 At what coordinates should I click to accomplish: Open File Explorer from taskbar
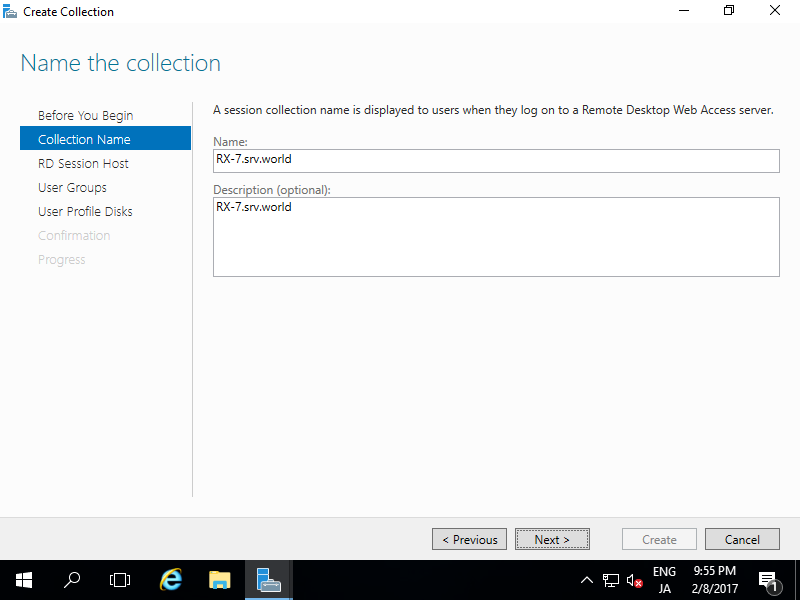[219, 580]
